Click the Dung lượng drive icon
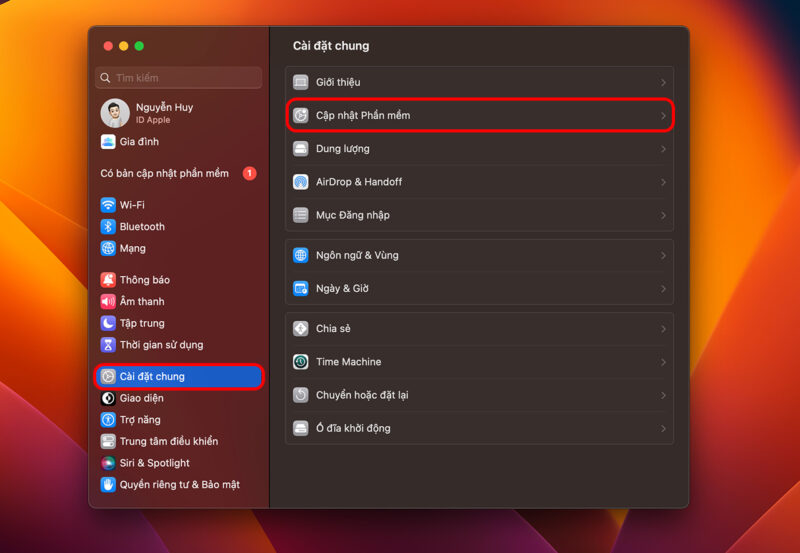 (x=301, y=149)
